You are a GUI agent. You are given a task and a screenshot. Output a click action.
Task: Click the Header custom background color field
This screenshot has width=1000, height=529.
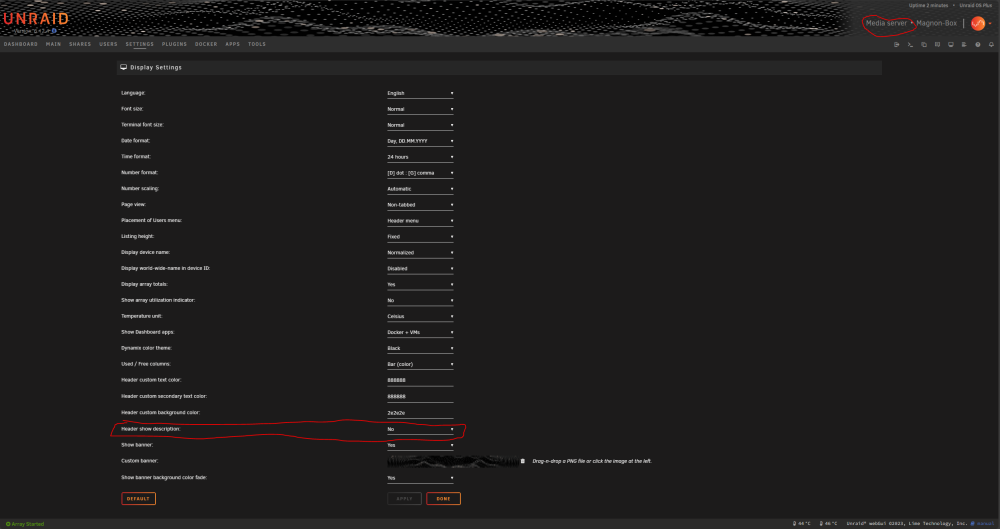click(x=420, y=414)
